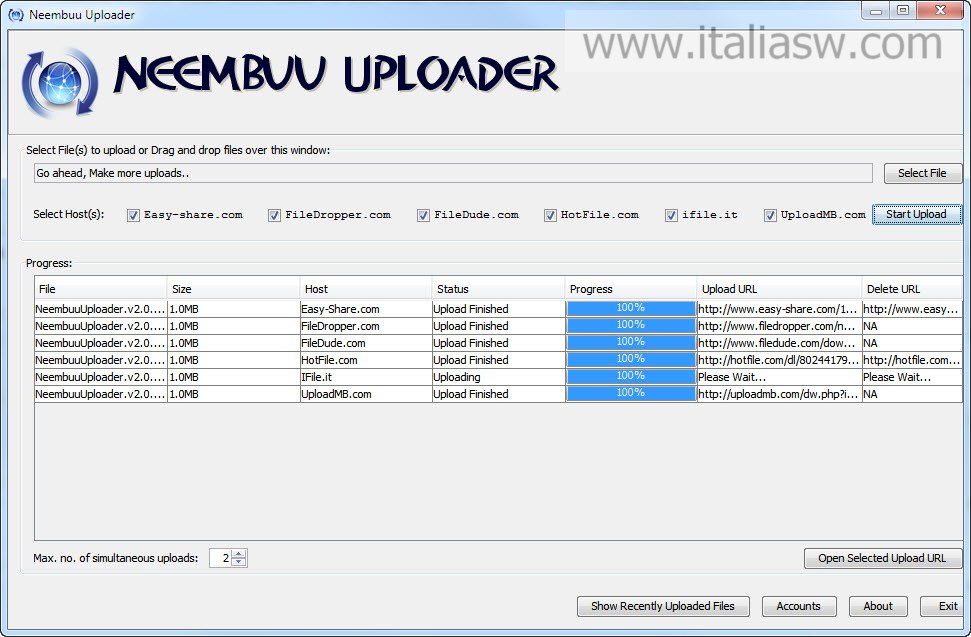The image size is (971, 637).
Task: Click the File column header
Action: pos(100,288)
